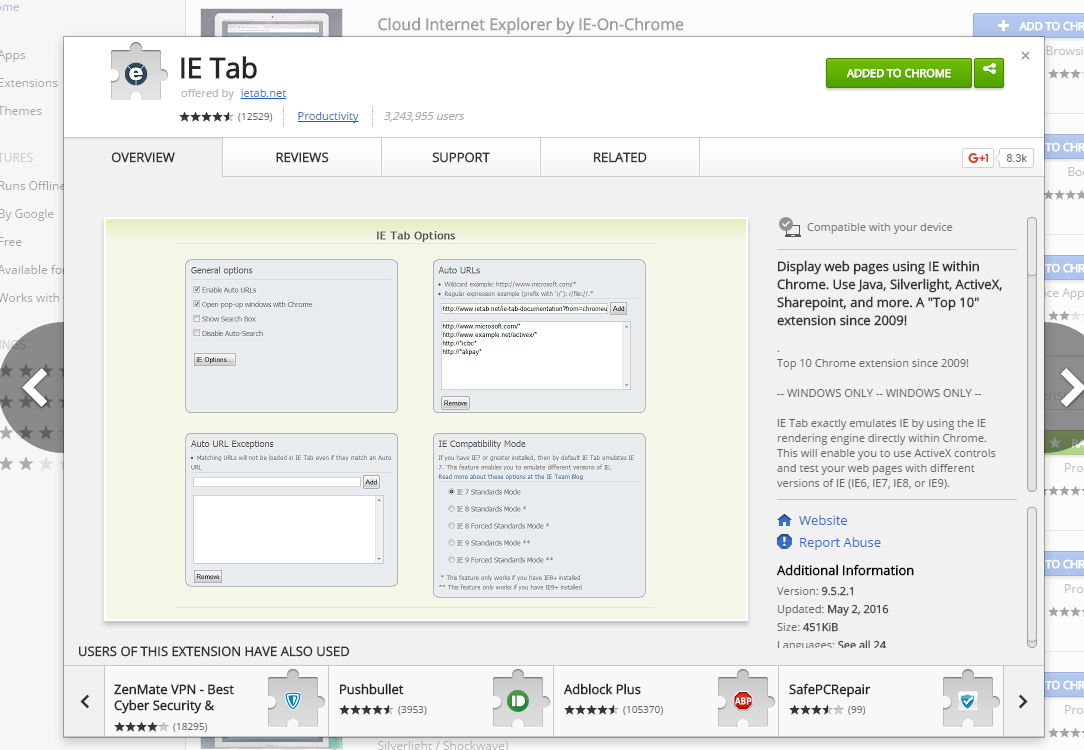Show previous screenshot with left arrow
The width and height of the screenshot is (1084, 750).
(x=35, y=387)
